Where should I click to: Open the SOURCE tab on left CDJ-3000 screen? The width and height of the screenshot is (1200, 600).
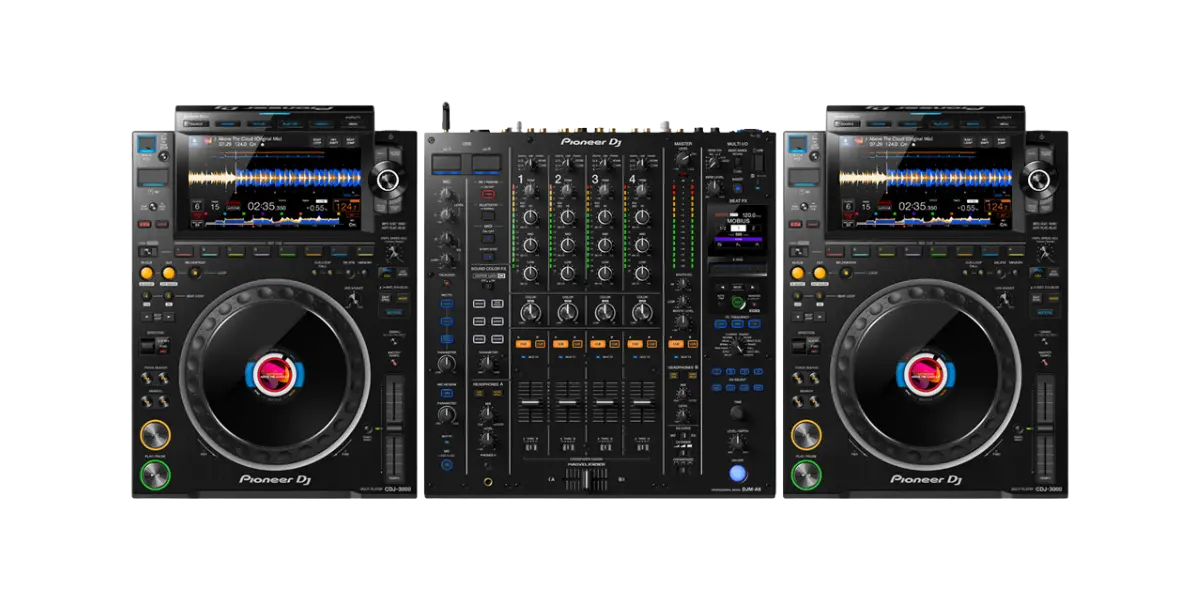pyautogui.click(x=196, y=126)
